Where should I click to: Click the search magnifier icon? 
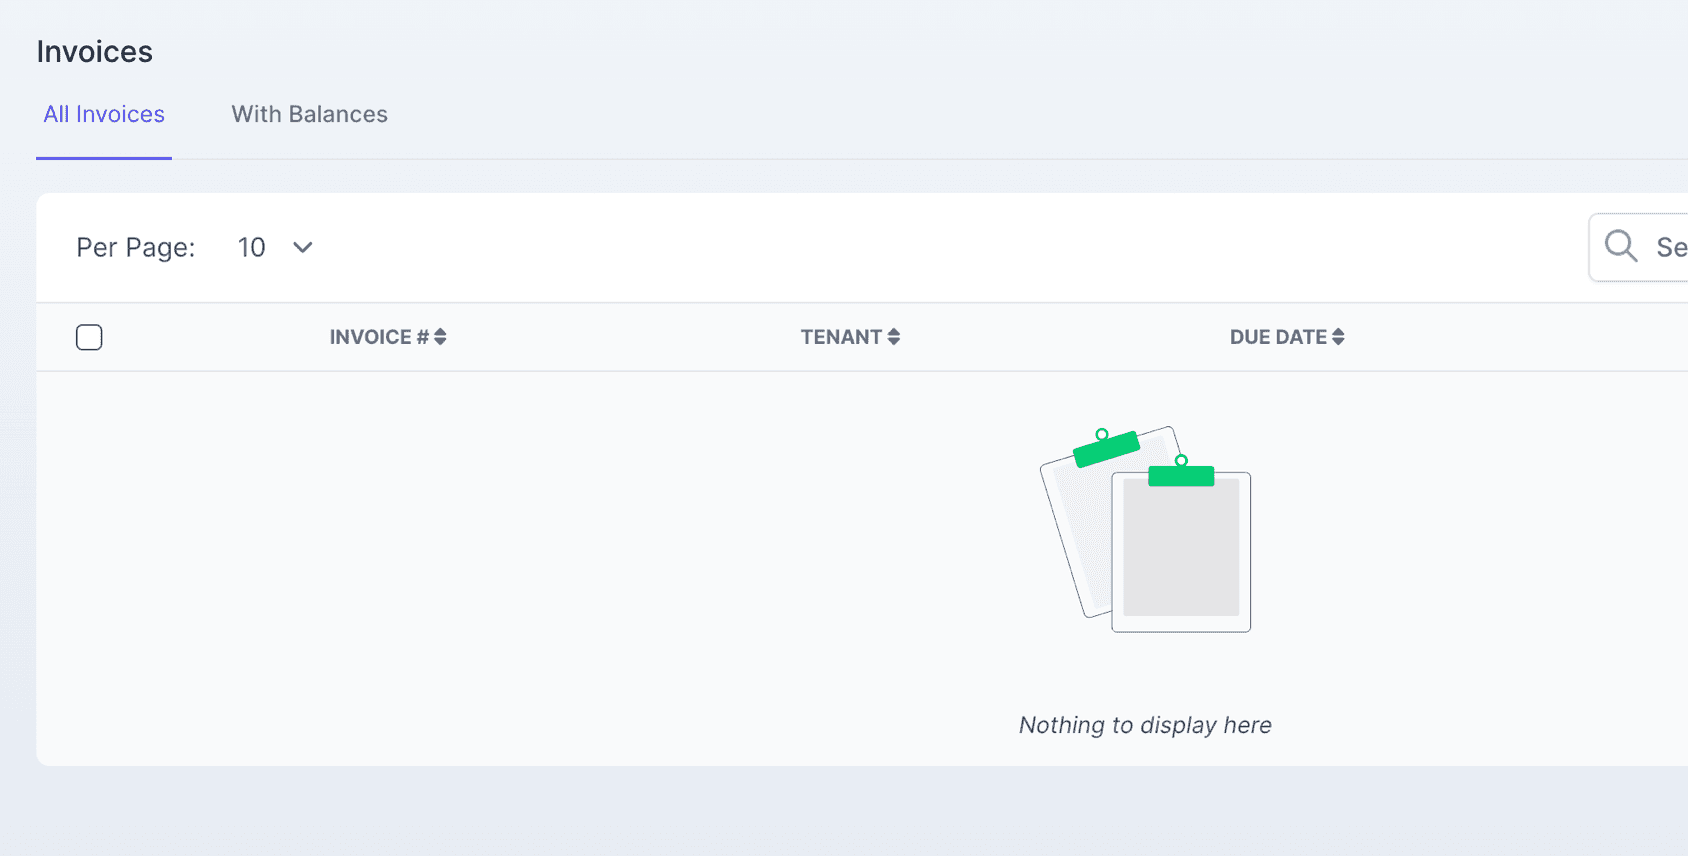[1620, 246]
